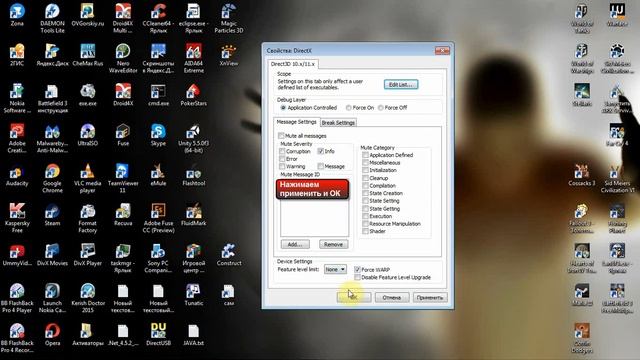Image resolution: width=640 pixels, height=360 pixels.
Task: Click the Skype desktop icon
Action: point(158,135)
